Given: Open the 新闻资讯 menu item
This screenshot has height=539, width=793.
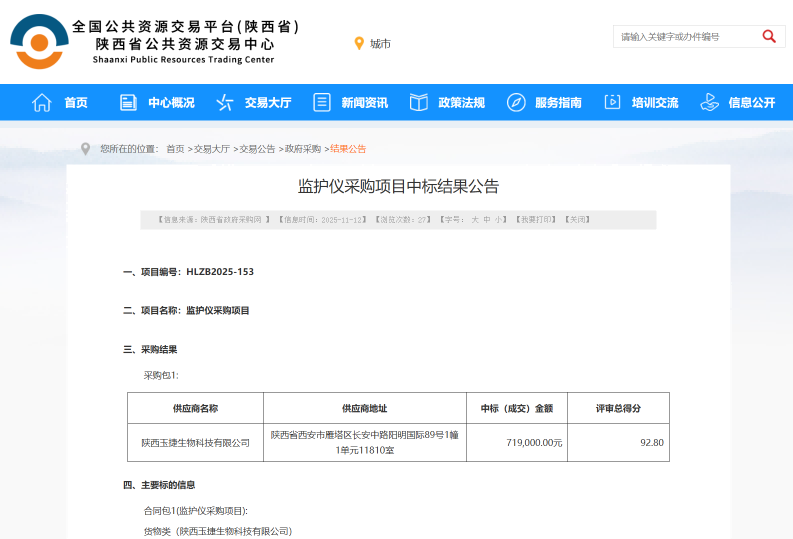Looking at the screenshot, I should pos(365,103).
